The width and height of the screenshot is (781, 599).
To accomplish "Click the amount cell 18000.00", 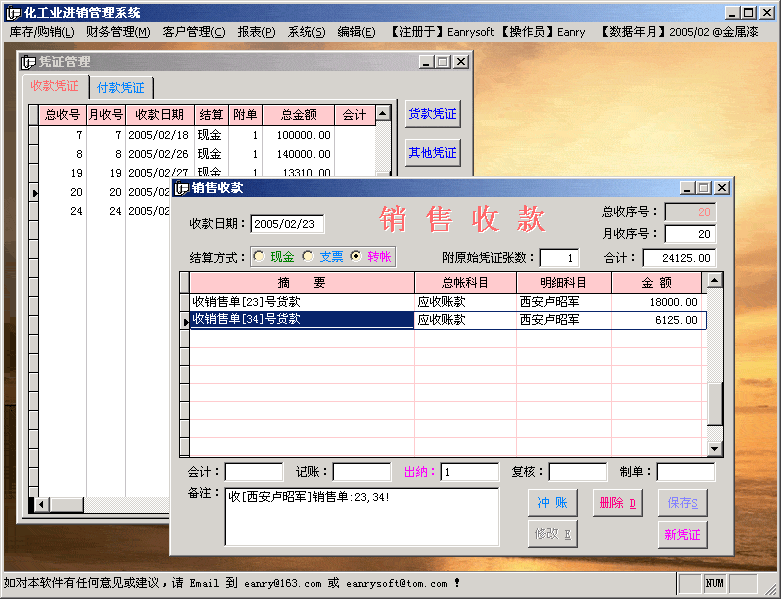I will click(656, 302).
